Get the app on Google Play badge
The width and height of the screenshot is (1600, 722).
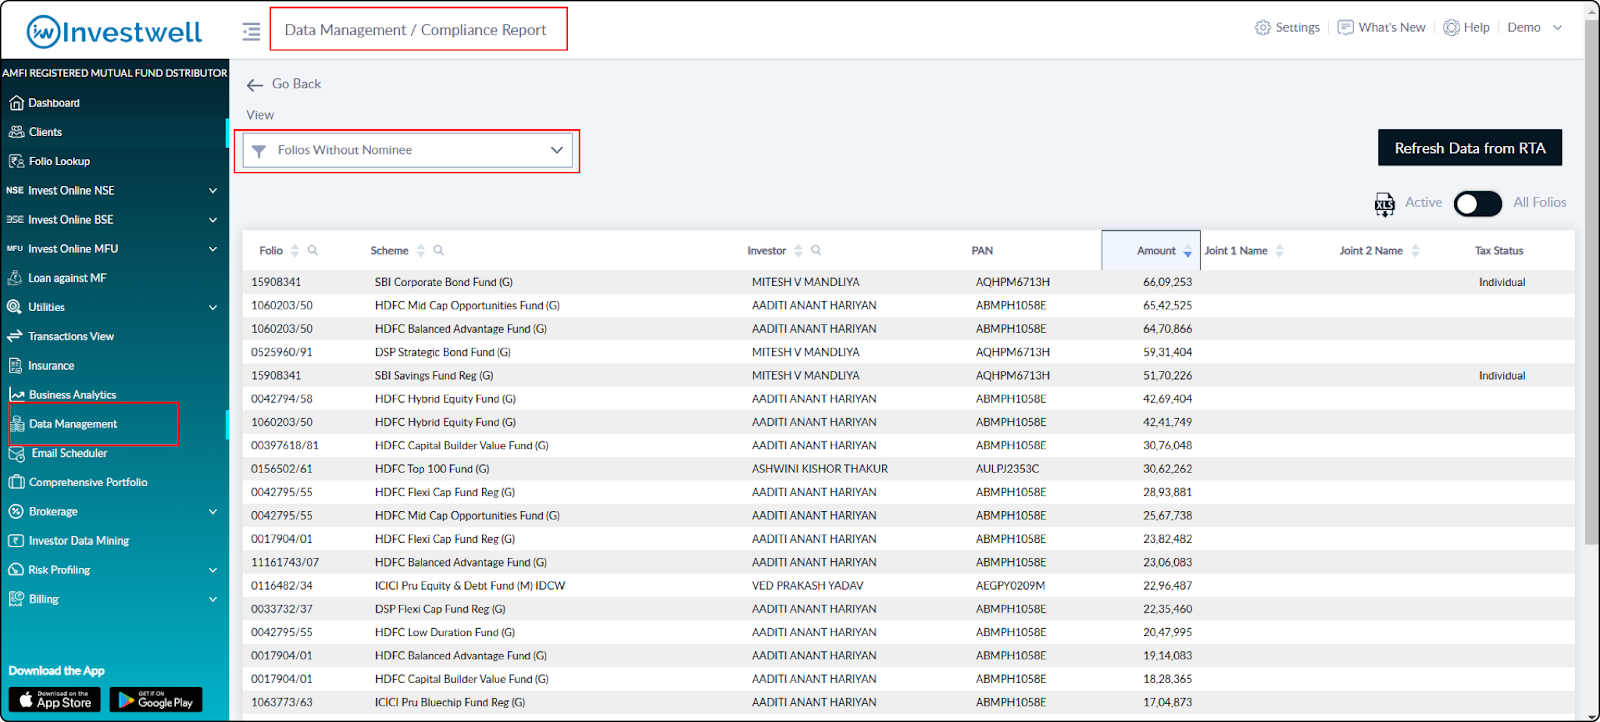coord(156,700)
